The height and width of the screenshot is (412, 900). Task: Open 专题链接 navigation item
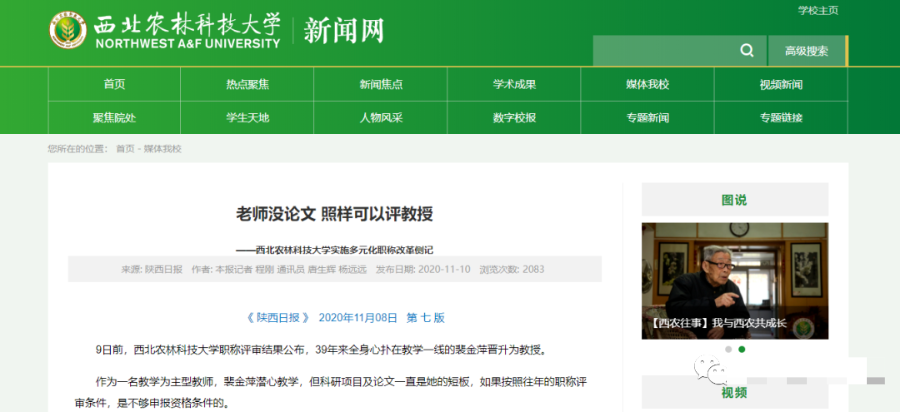[x=780, y=117]
